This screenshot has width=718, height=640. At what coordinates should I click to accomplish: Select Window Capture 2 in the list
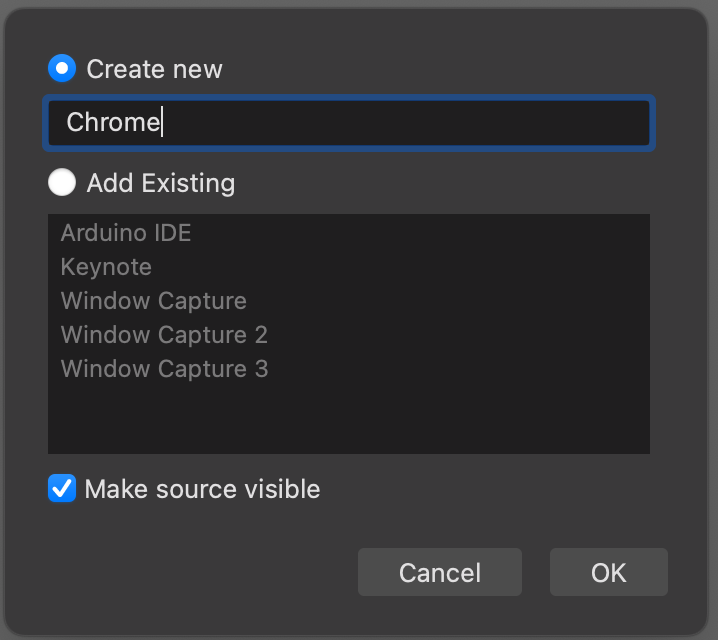tap(164, 335)
